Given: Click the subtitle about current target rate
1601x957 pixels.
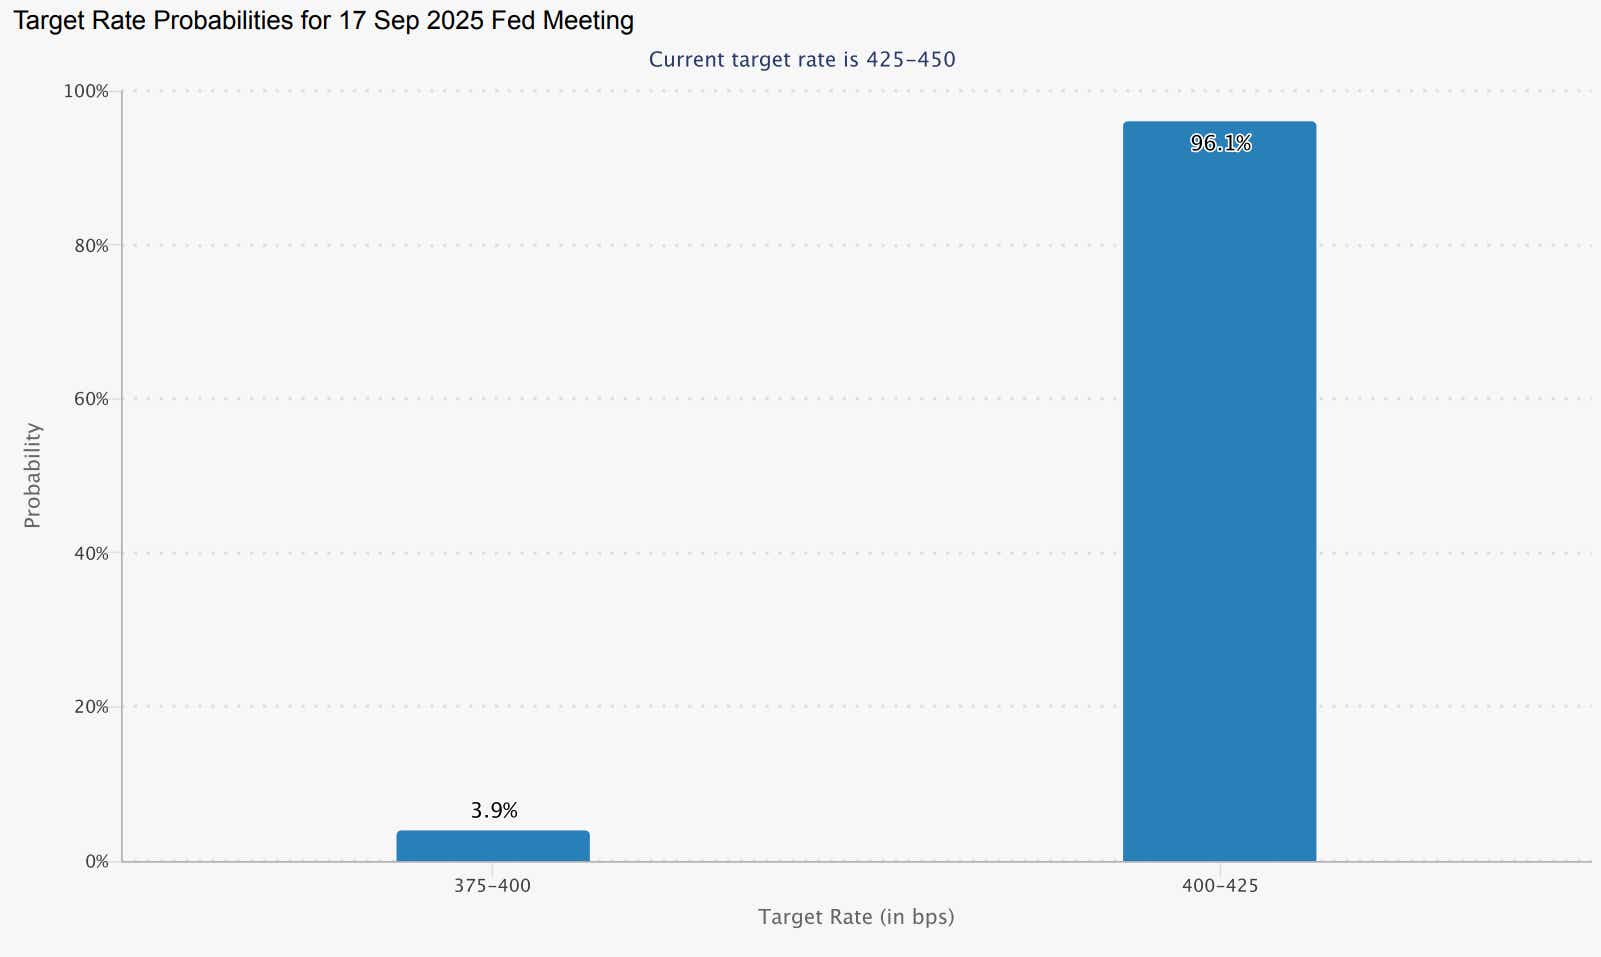Looking at the screenshot, I should pos(801,59).
